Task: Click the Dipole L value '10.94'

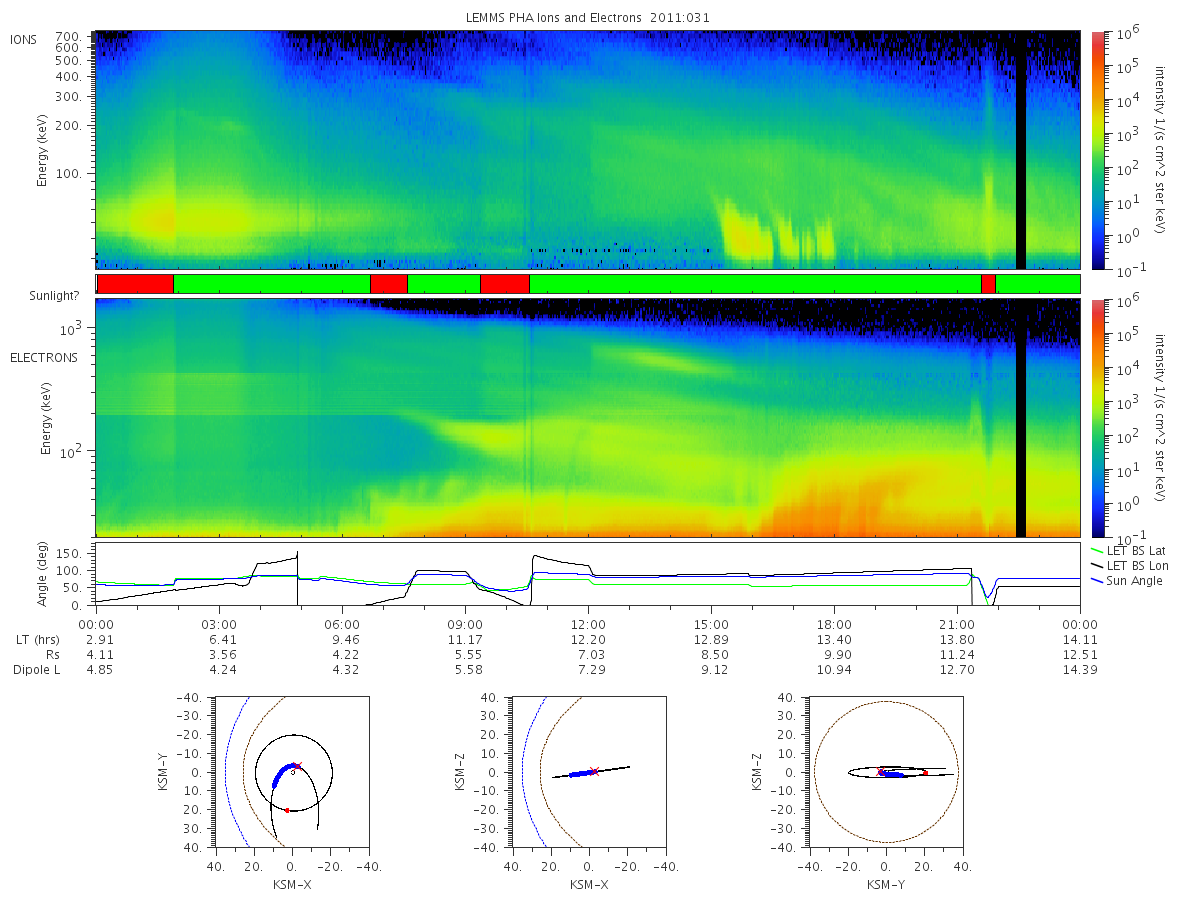Action: tap(834, 669)
